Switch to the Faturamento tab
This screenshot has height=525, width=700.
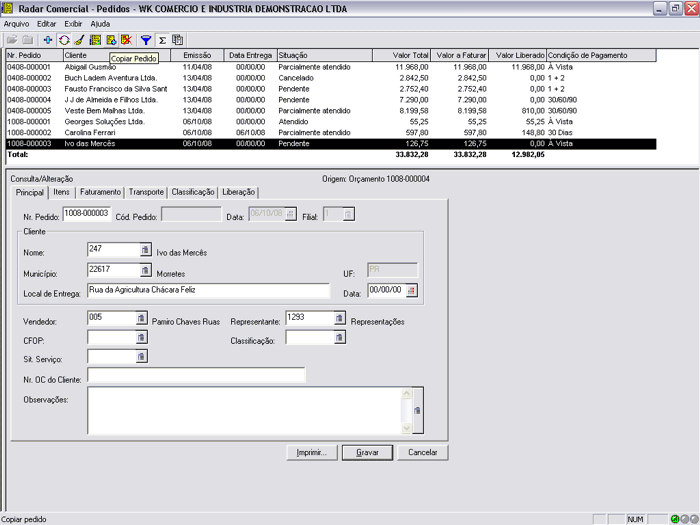point(101,191)
